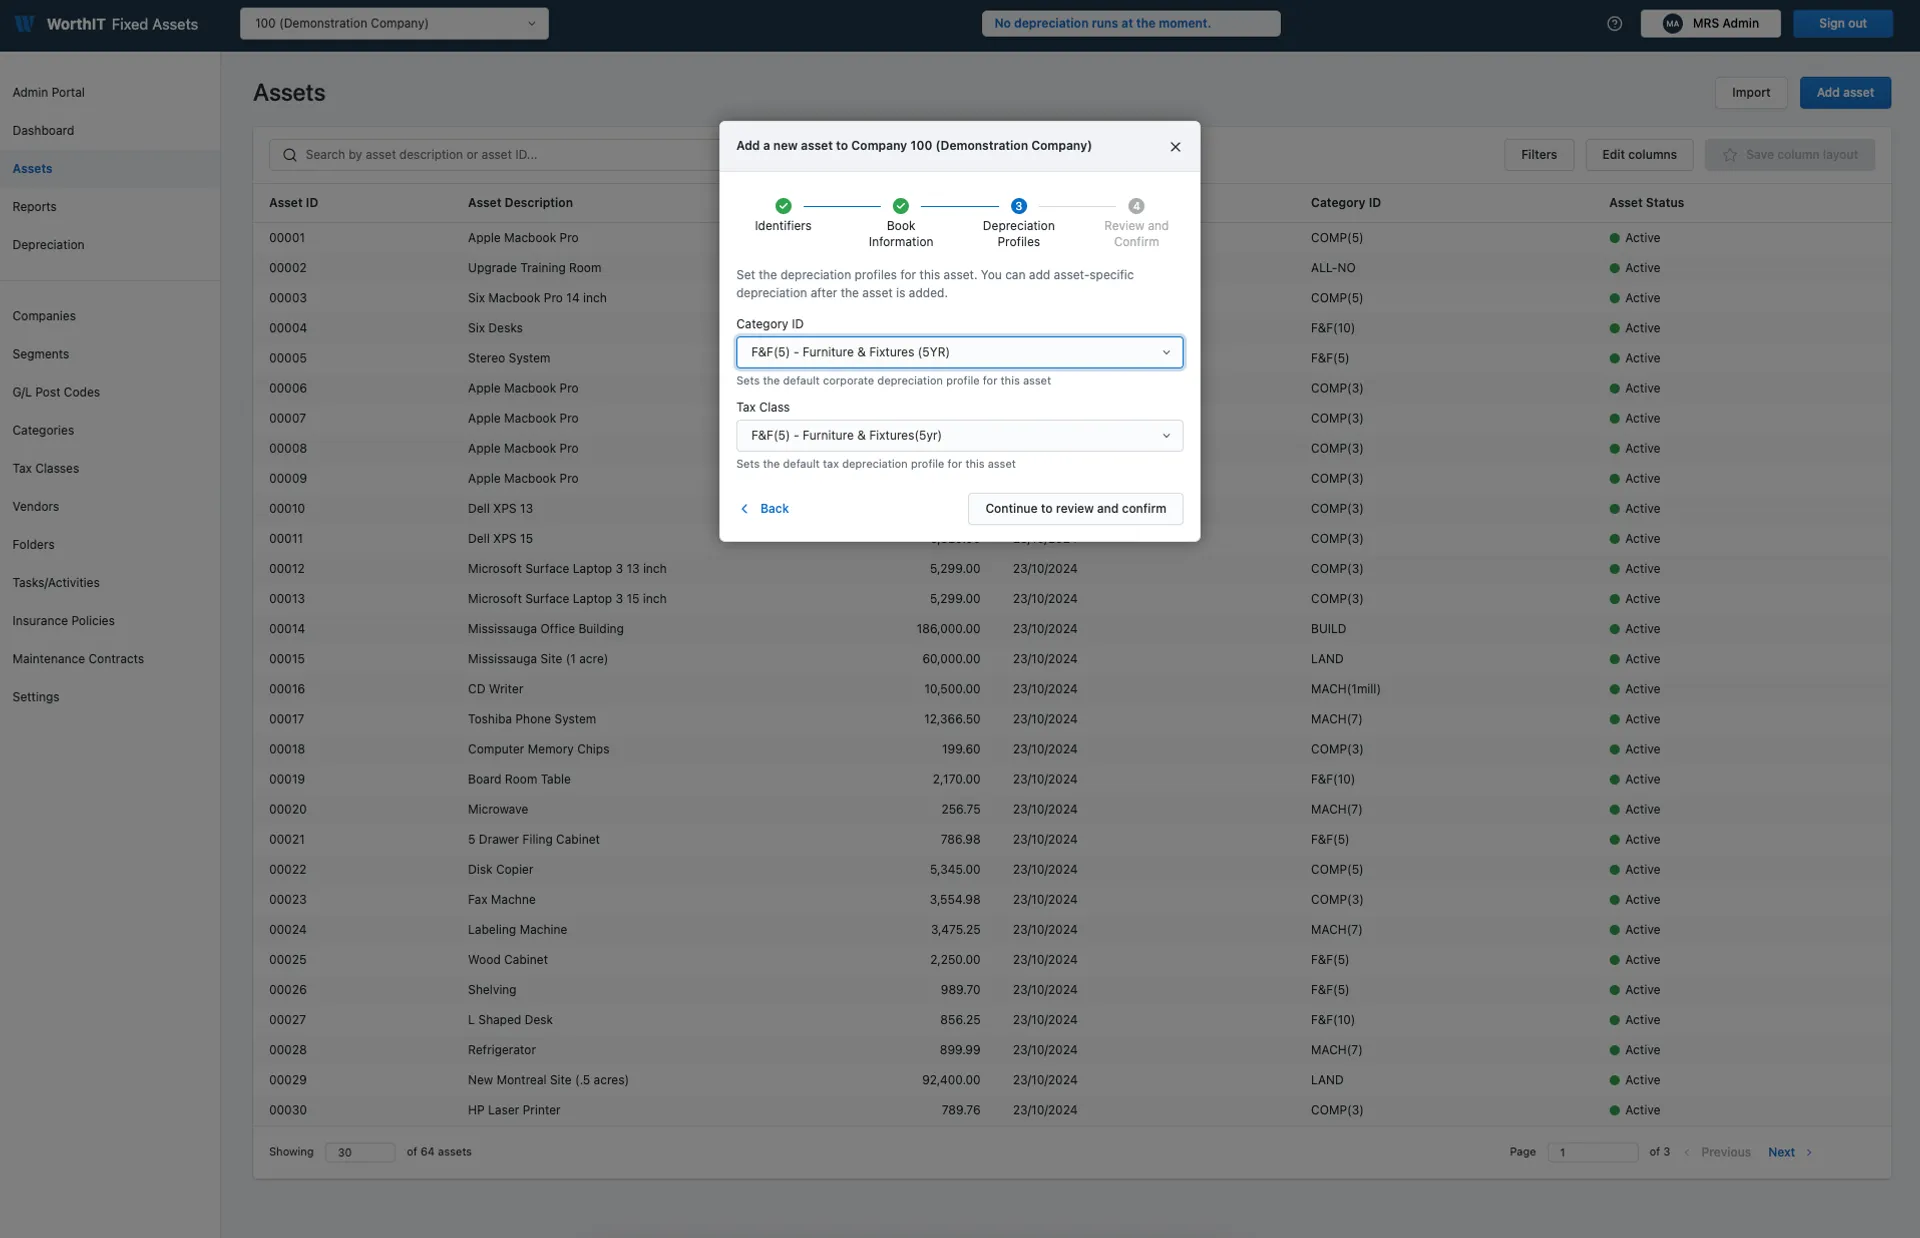Image resolution: width=1920 pixels, height=1238 pixels.
Task: Click the Page number input field
Action: coord(1592,1152)
